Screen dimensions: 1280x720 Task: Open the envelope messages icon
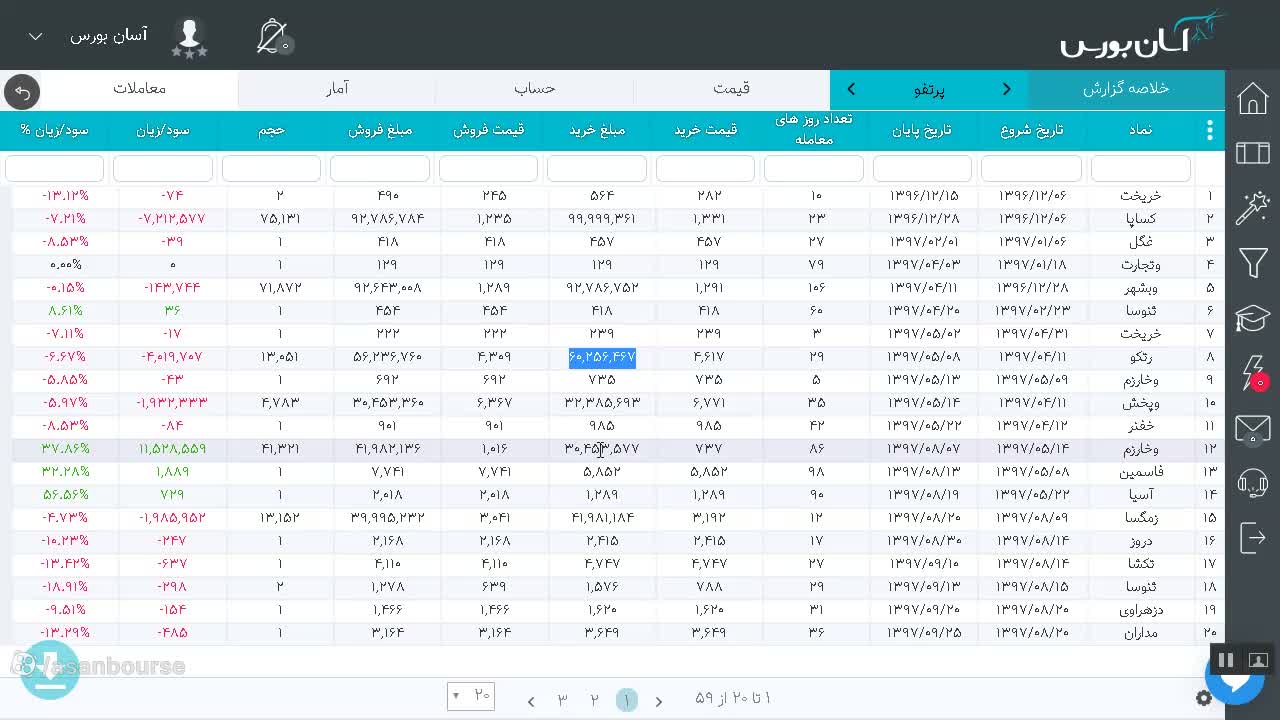click(x=1252, y=428)
